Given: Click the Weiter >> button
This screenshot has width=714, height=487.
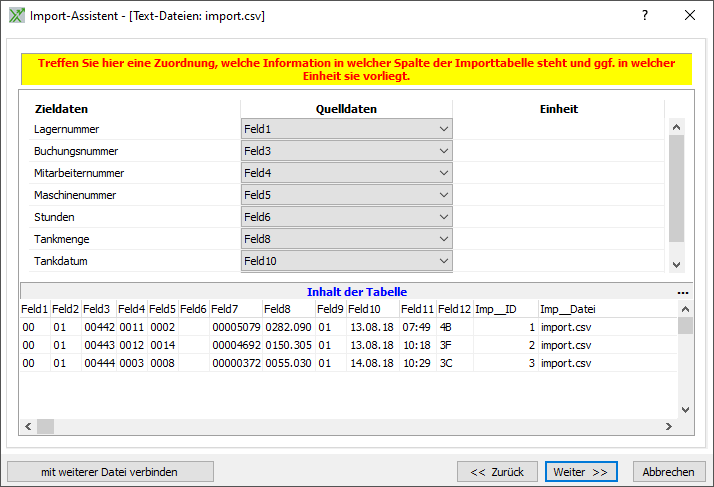Looking at the screenshot, I should [x=581, y=472].
